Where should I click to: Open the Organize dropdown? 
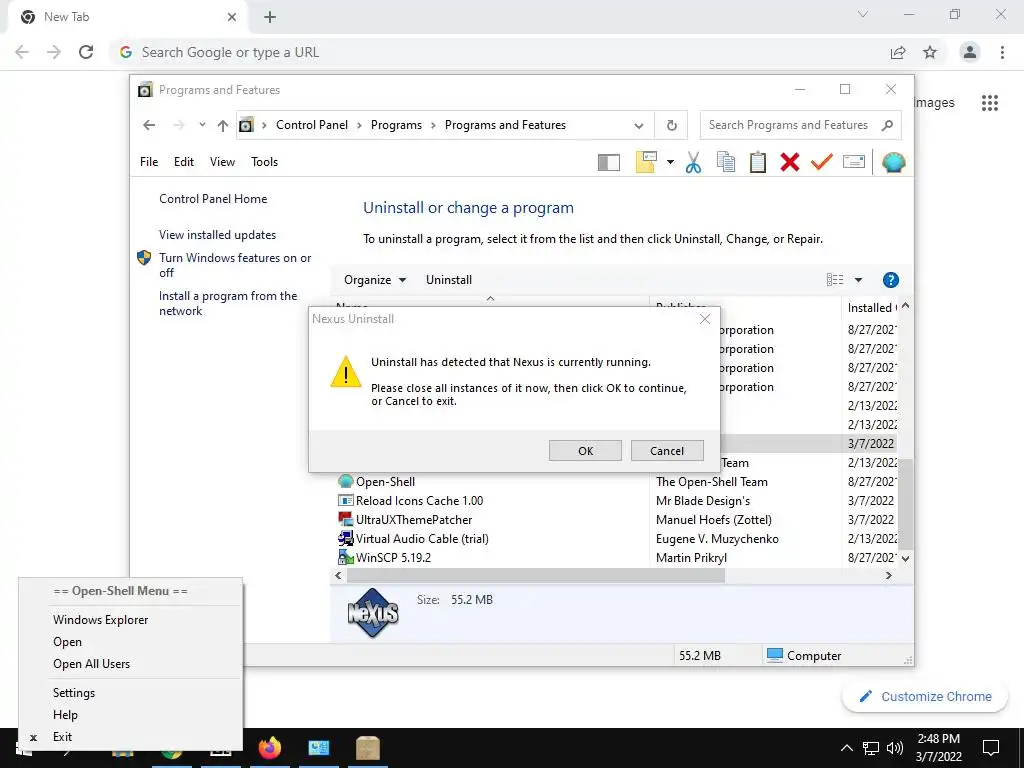click(x=375, y=280)
